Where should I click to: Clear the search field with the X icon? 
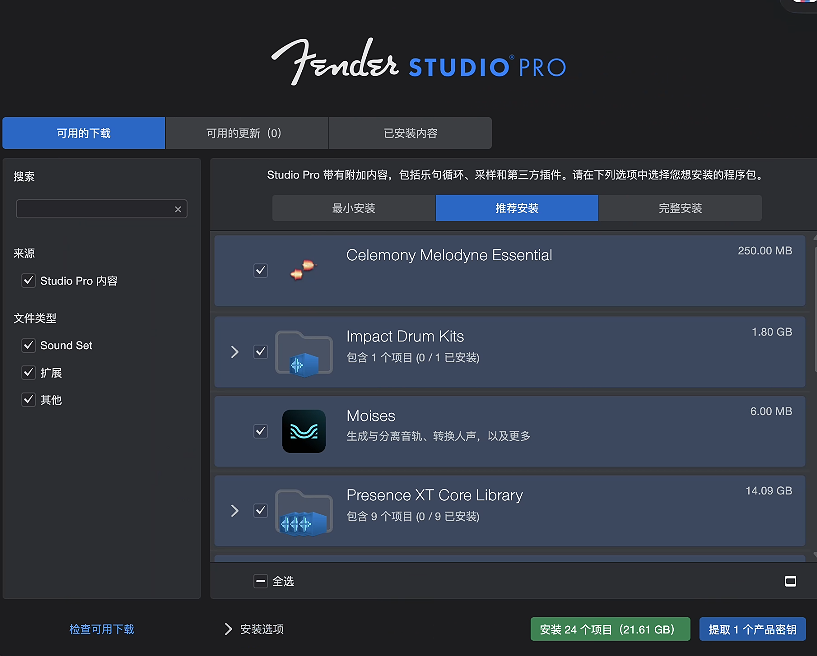pyautogui.click(x=178, y=209)
